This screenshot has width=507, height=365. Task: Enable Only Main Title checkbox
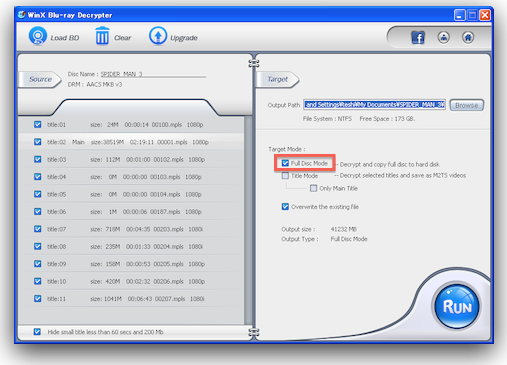[313, 188]
